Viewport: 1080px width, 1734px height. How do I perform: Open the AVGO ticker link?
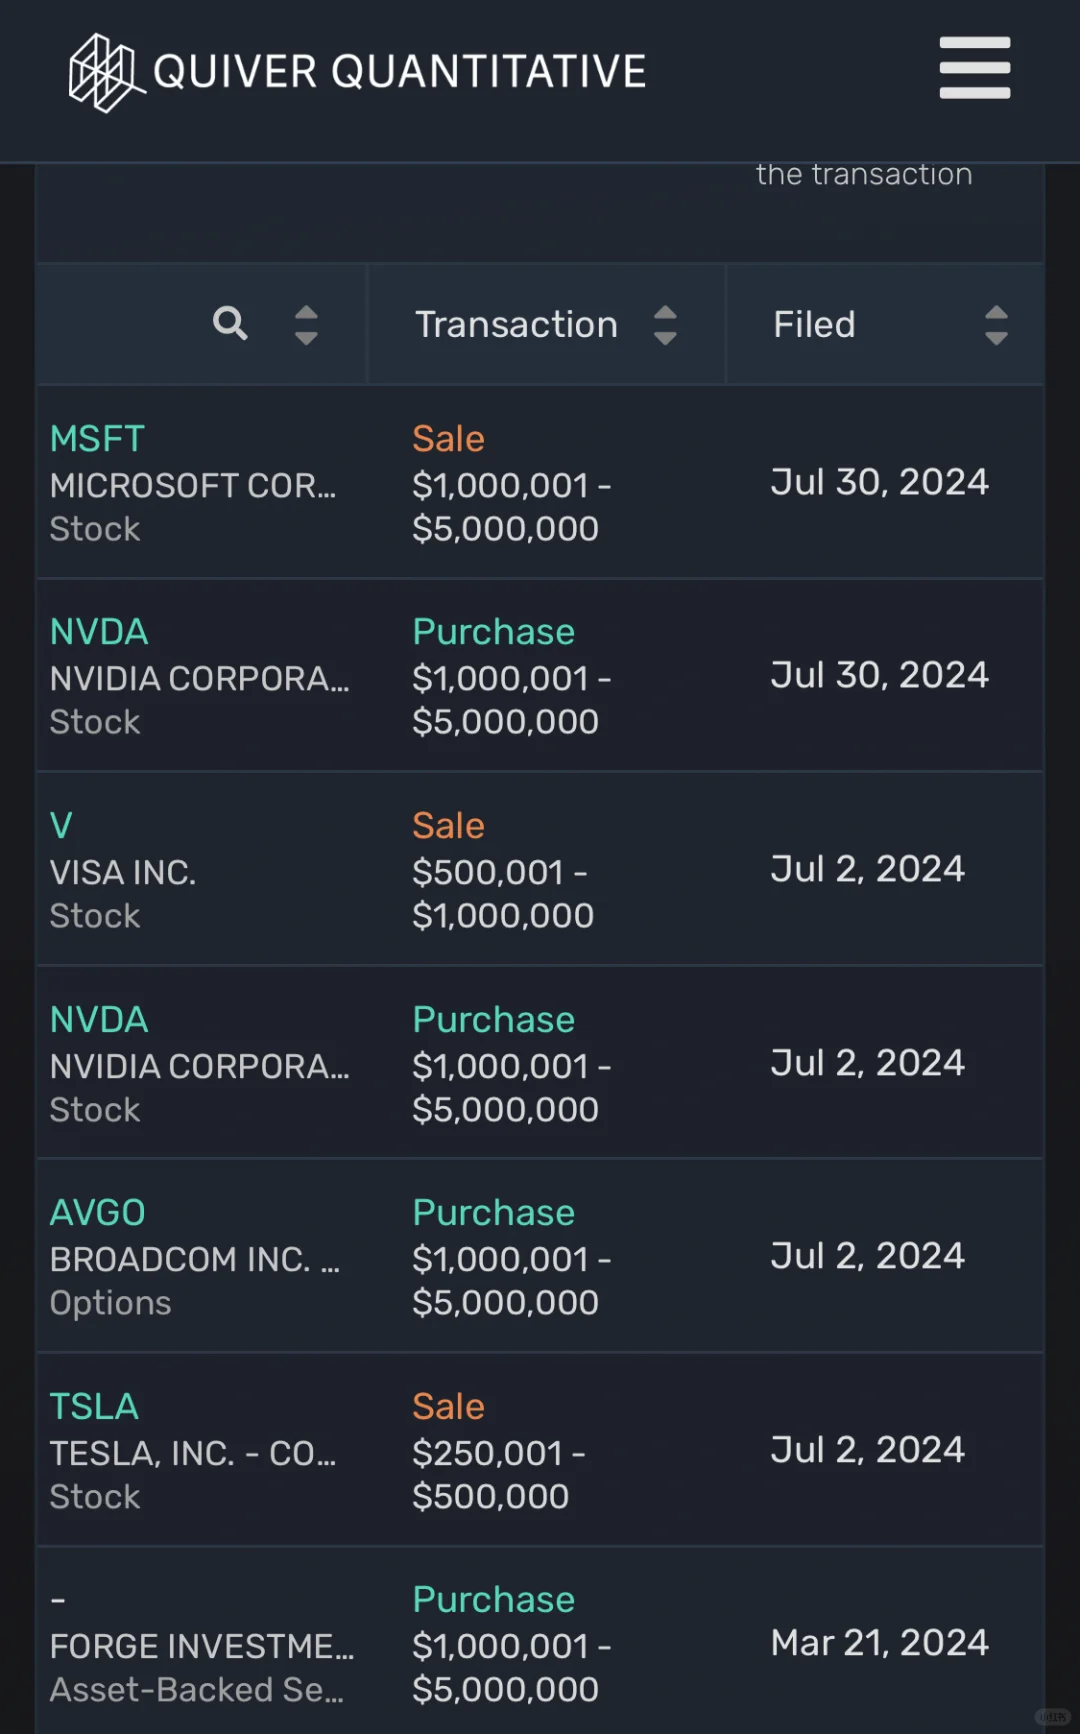(x=98, y=1212)
